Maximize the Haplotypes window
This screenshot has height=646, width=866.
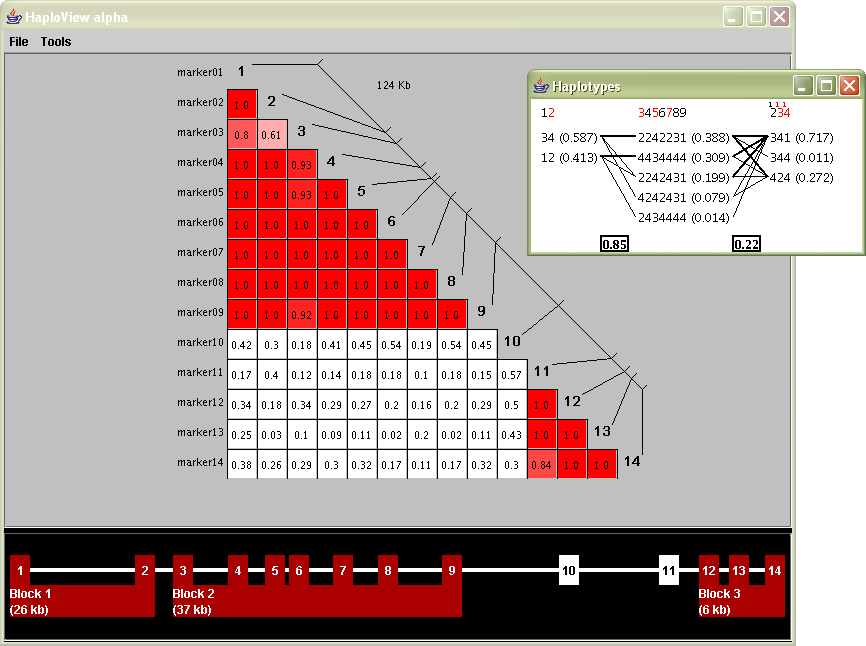(x=826, y=86)
